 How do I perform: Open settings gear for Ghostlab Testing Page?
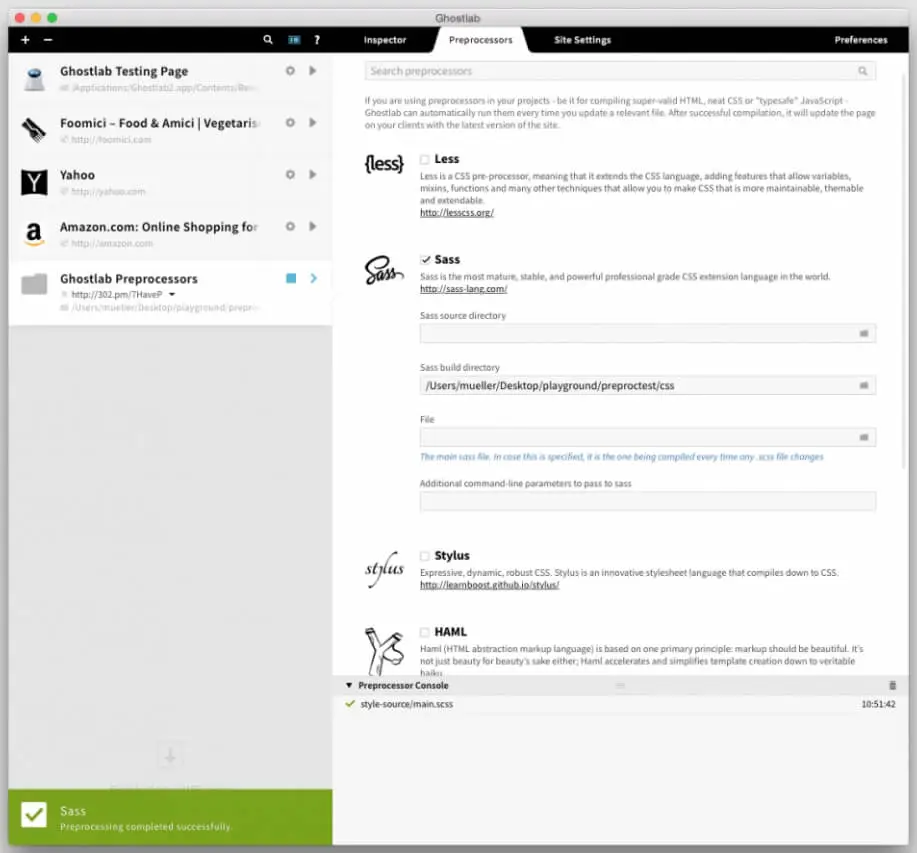tap(290, 71)
